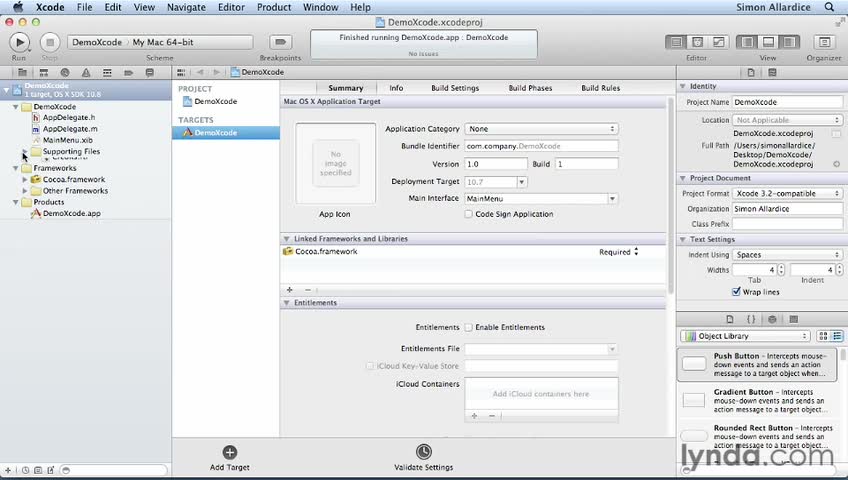
Task: Open the Editor menu
Action: (x=231, y=8)
